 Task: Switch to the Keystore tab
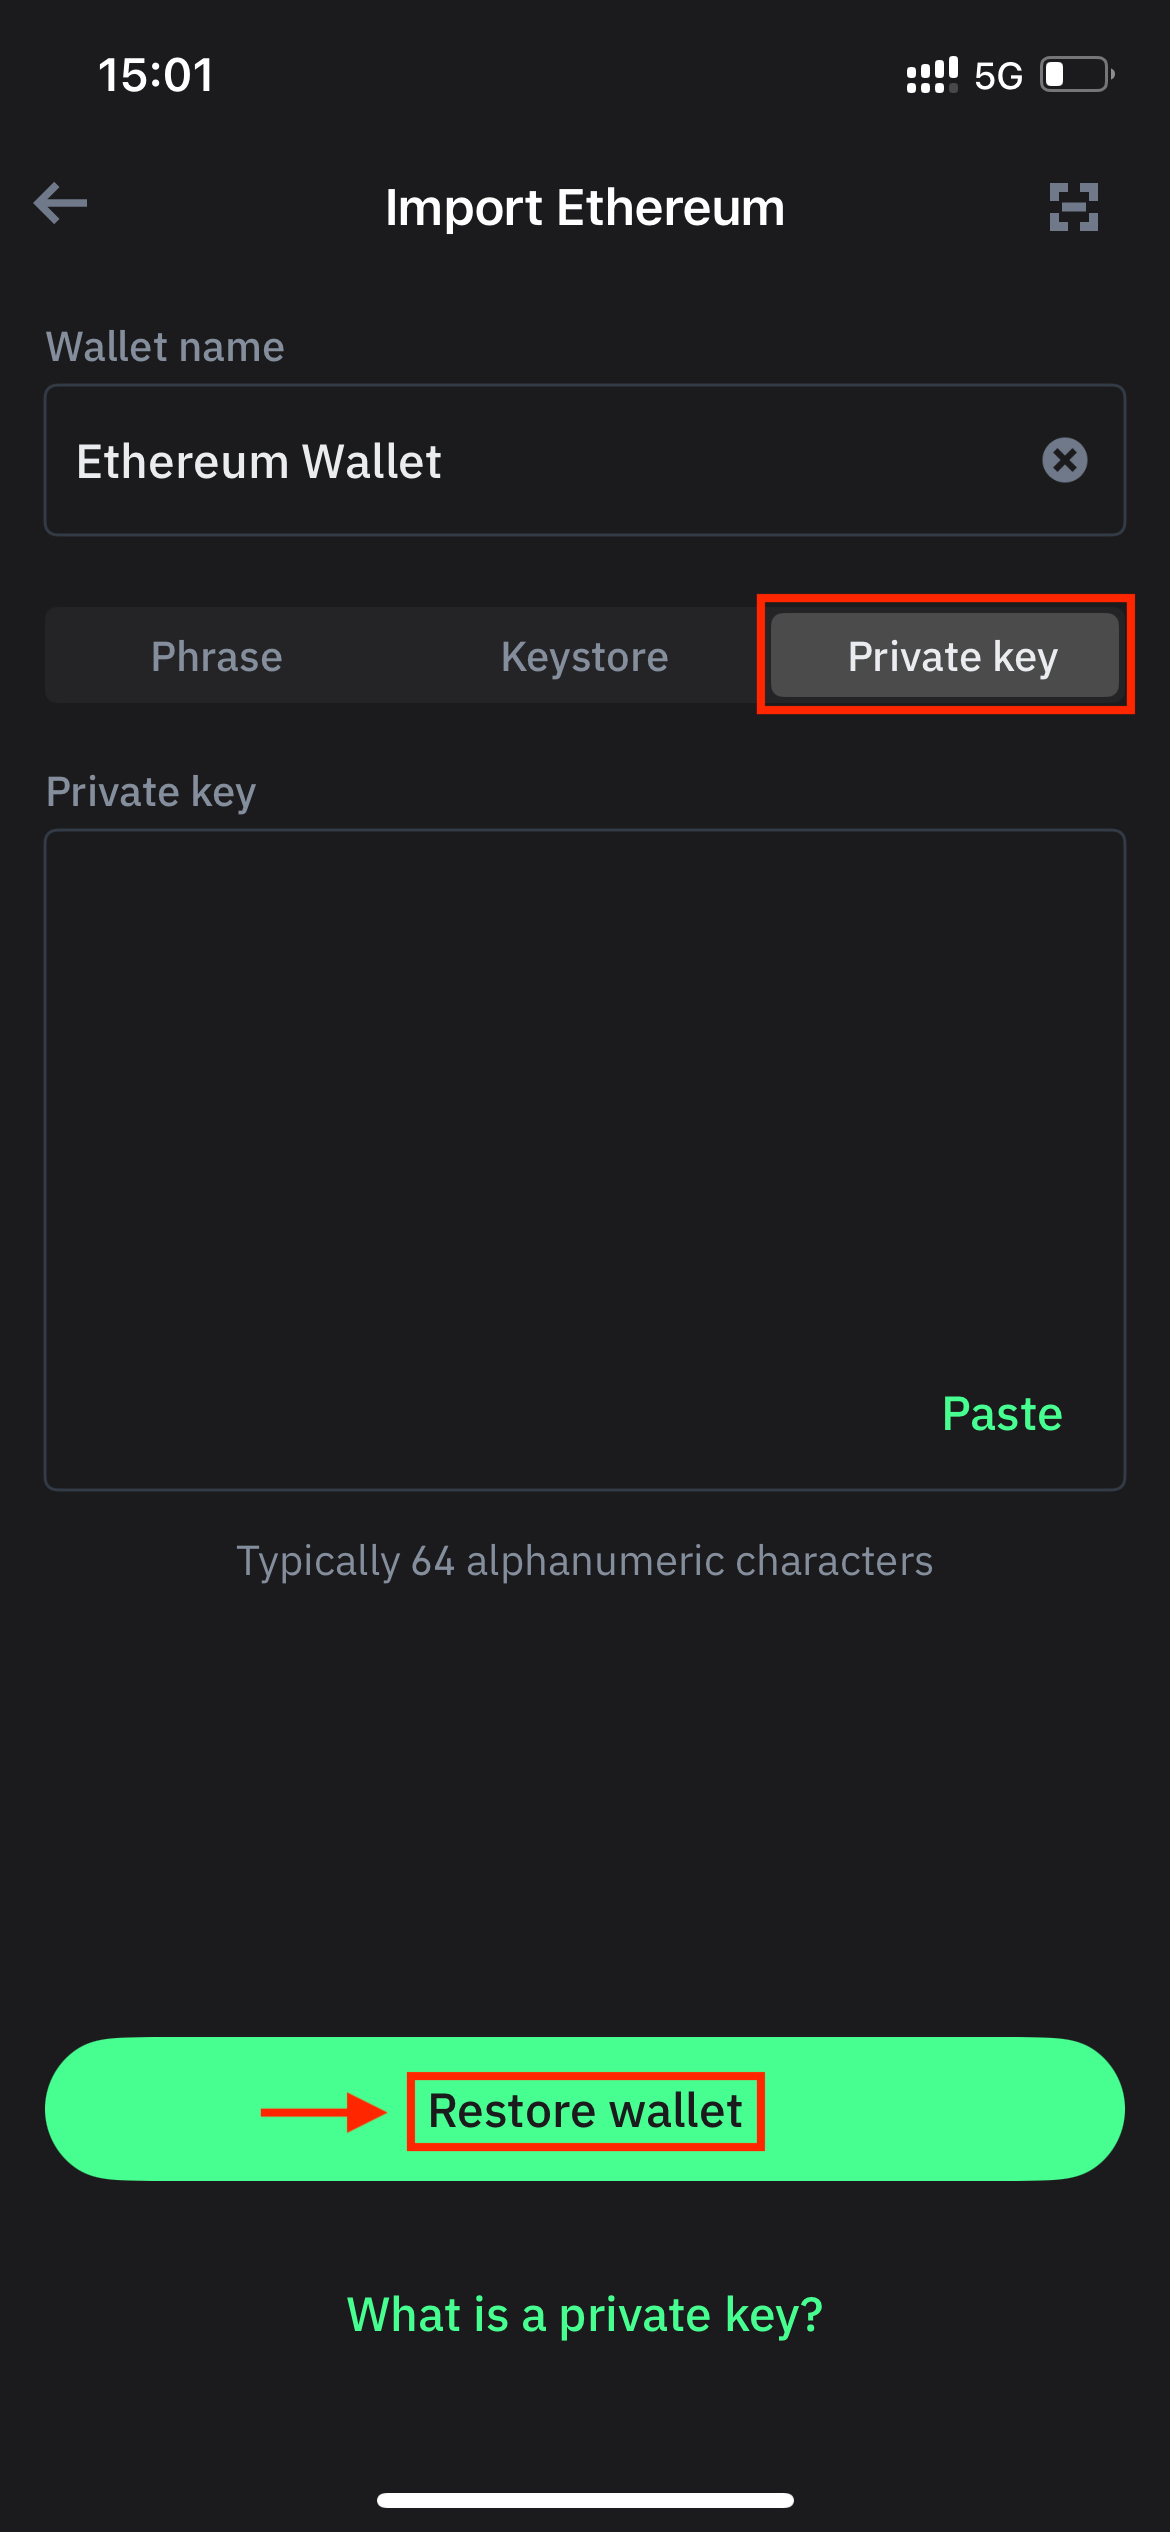click(584, 657)
